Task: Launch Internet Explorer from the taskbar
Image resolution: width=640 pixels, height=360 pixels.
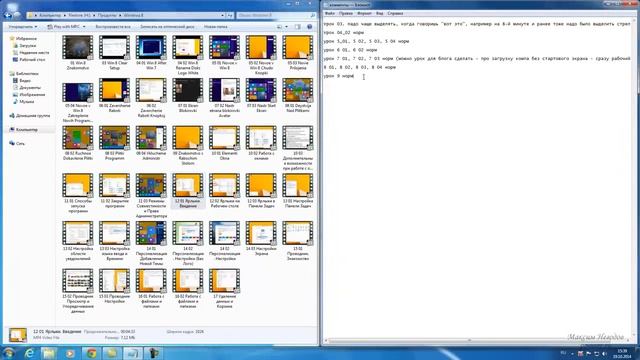Action: tap(29, 353)
